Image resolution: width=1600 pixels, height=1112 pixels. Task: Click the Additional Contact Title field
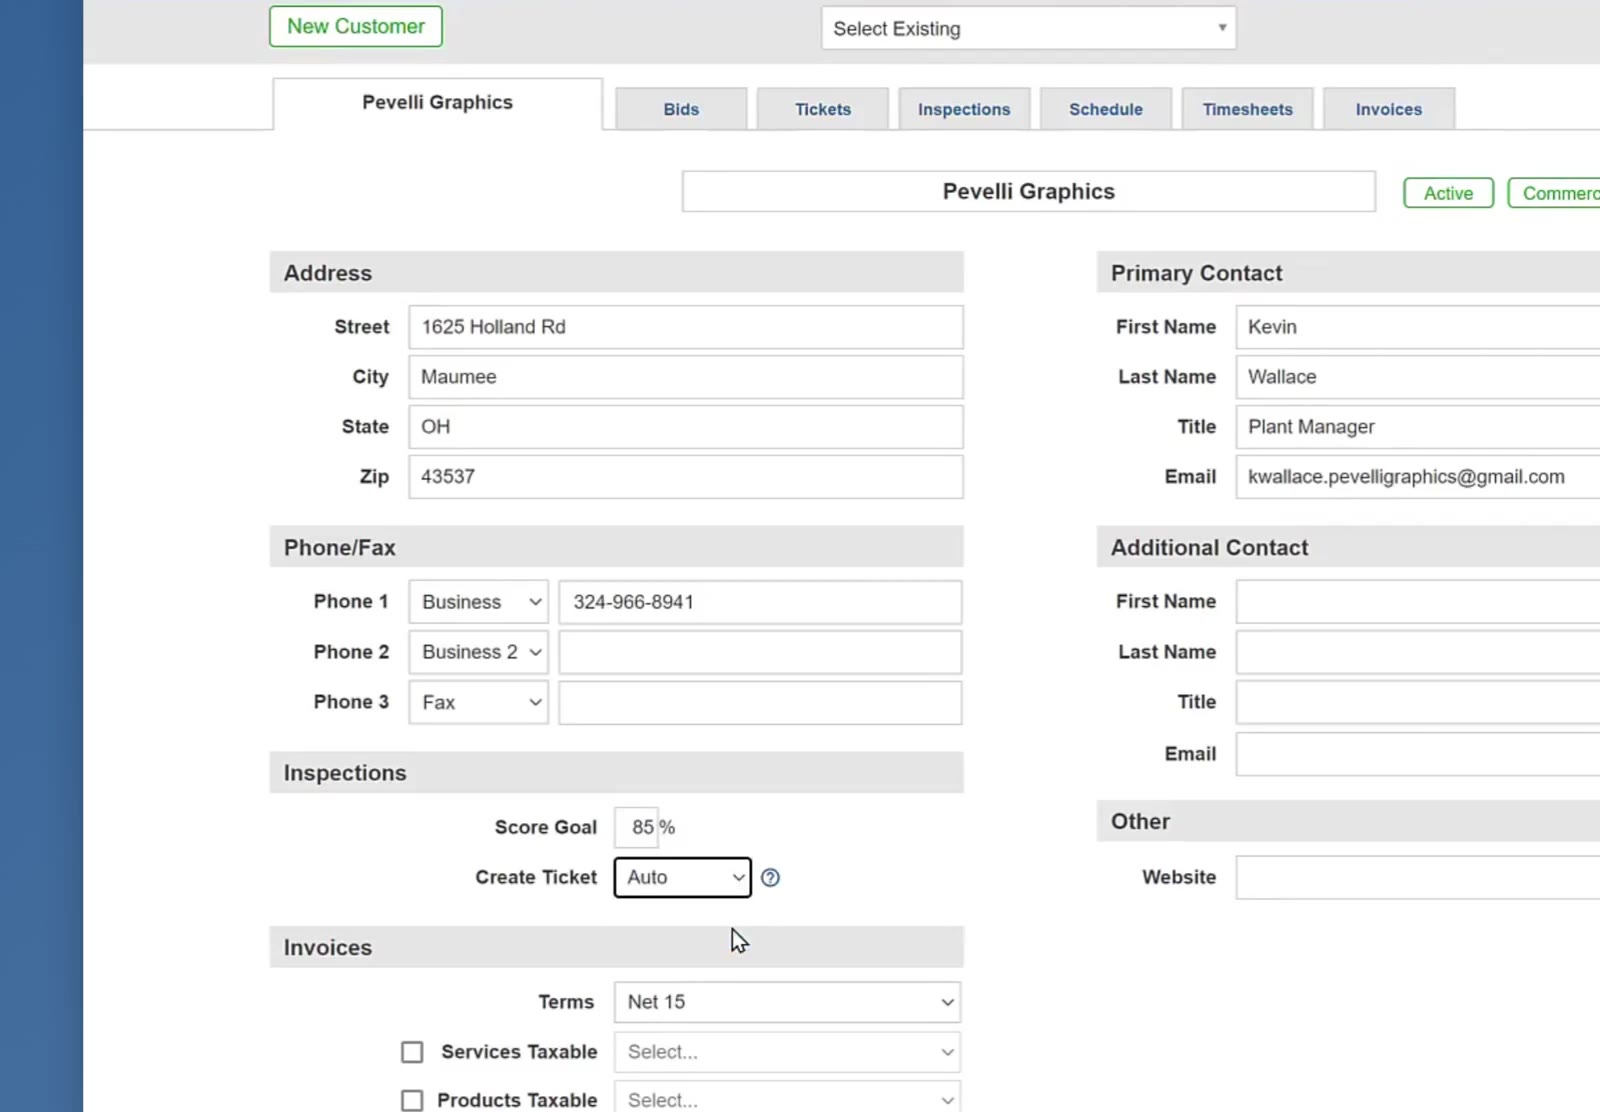(1418, 702)
